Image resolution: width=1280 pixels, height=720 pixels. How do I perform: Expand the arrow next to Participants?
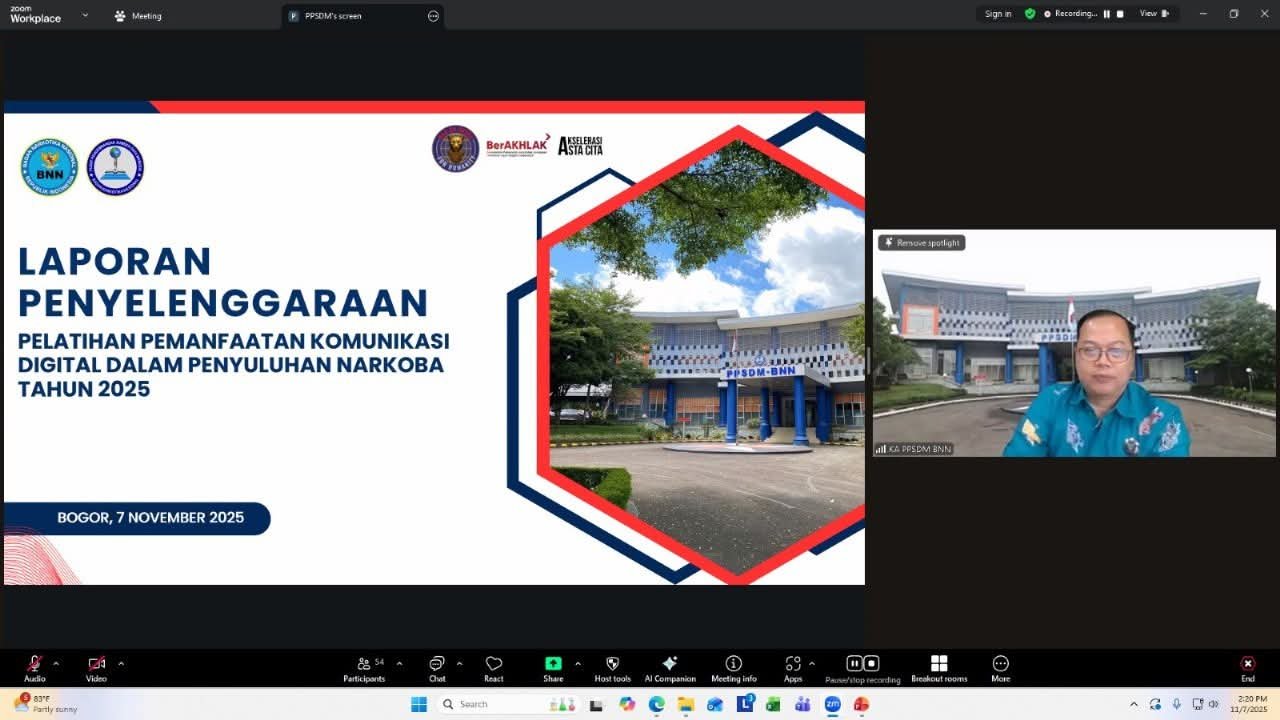[x=399, y=663]
